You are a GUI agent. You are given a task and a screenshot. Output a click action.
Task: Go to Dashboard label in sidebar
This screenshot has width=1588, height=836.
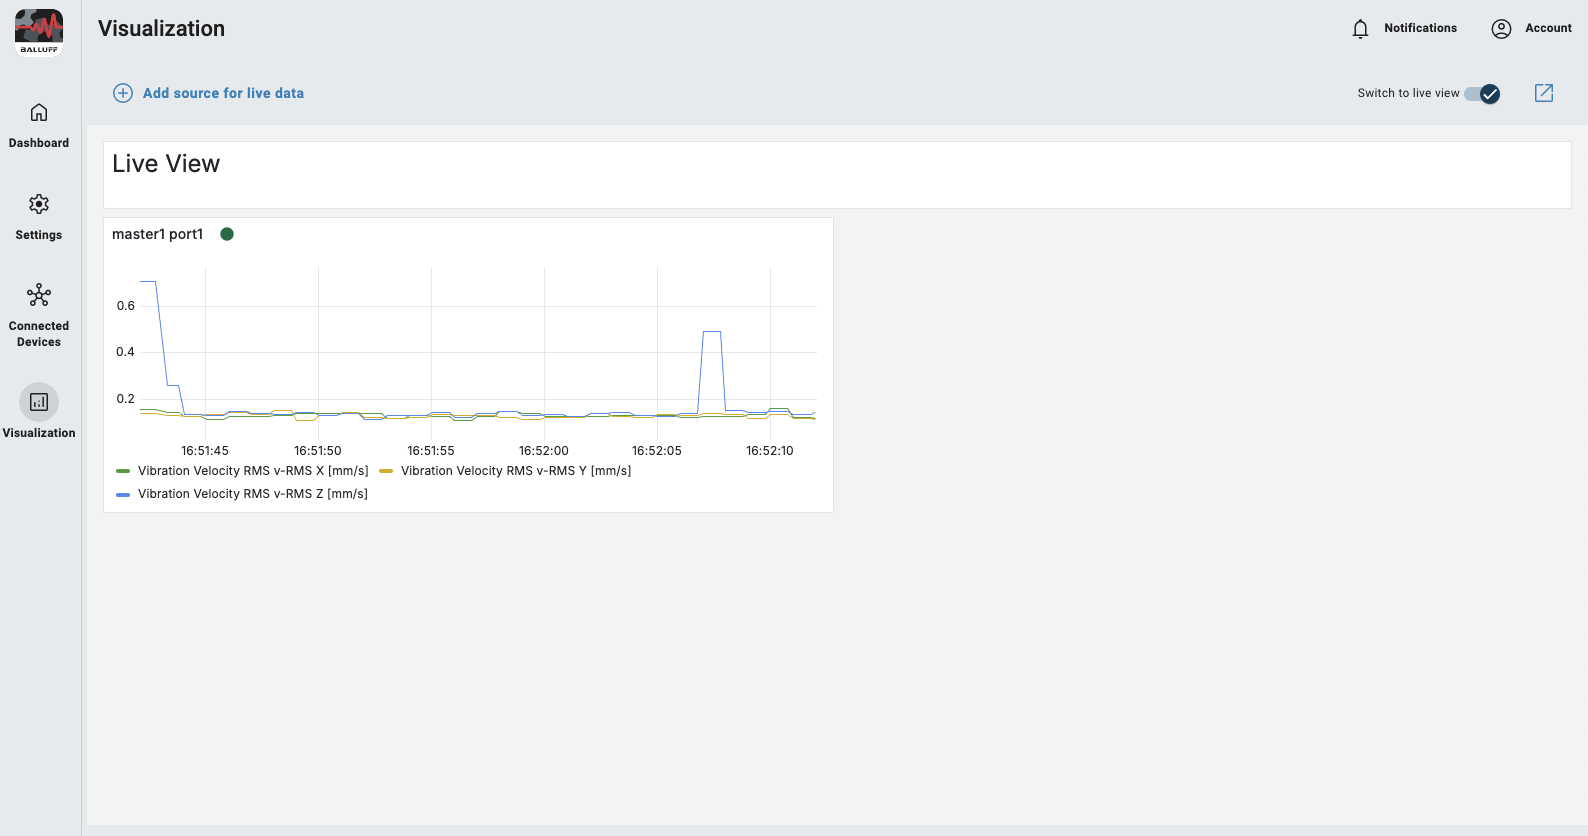(39, 143)
